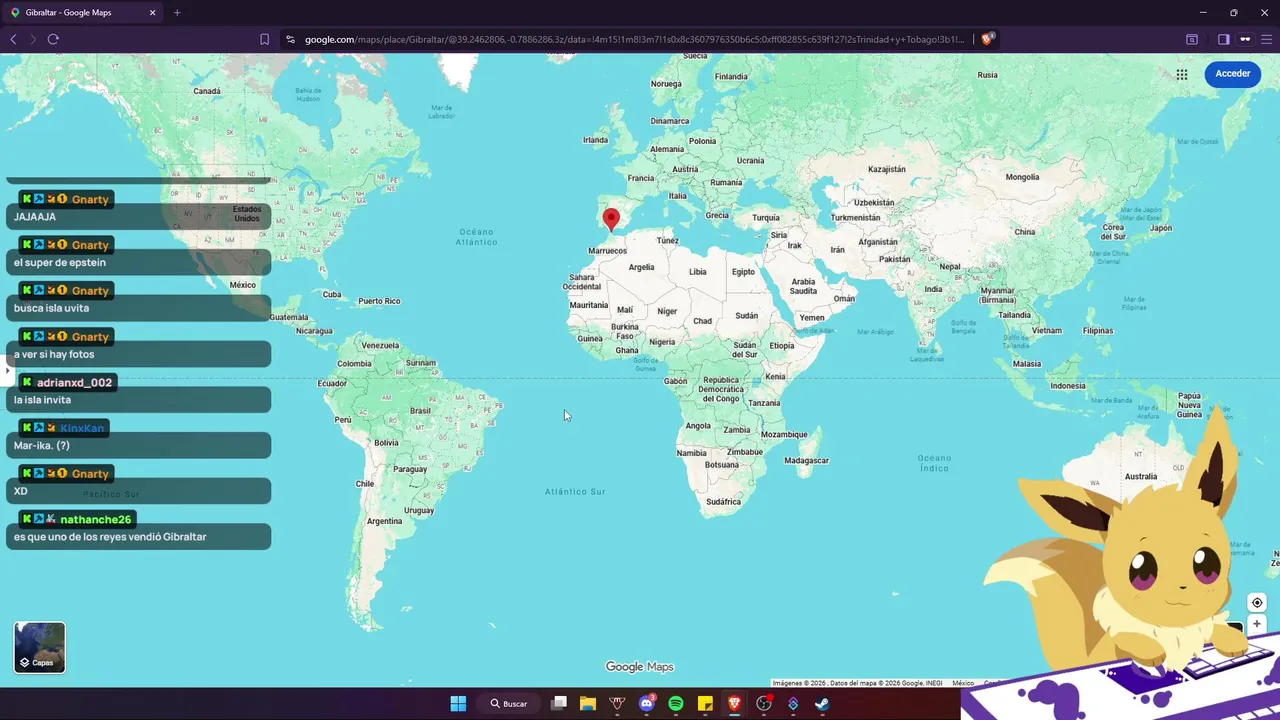Open OBS Studio from the taskbar
Viewport: 1280px width, 720px height.
[764, 703]
